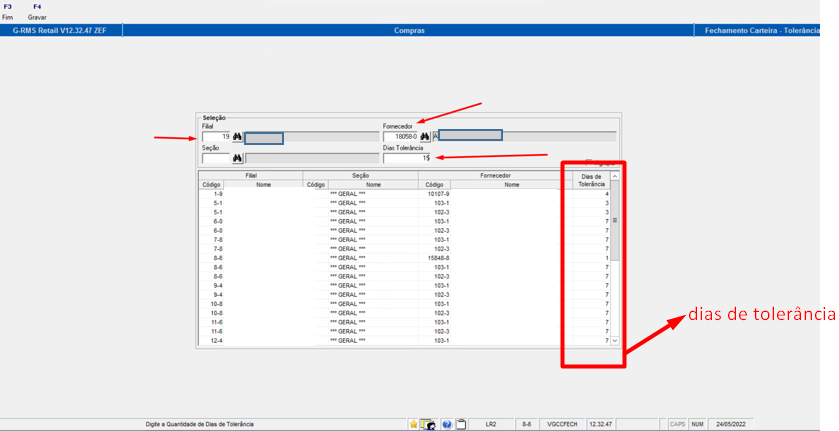Open the Filial lookup binoculars icon
The width and height of the screenshot is (839, 431).
(237, 137)
